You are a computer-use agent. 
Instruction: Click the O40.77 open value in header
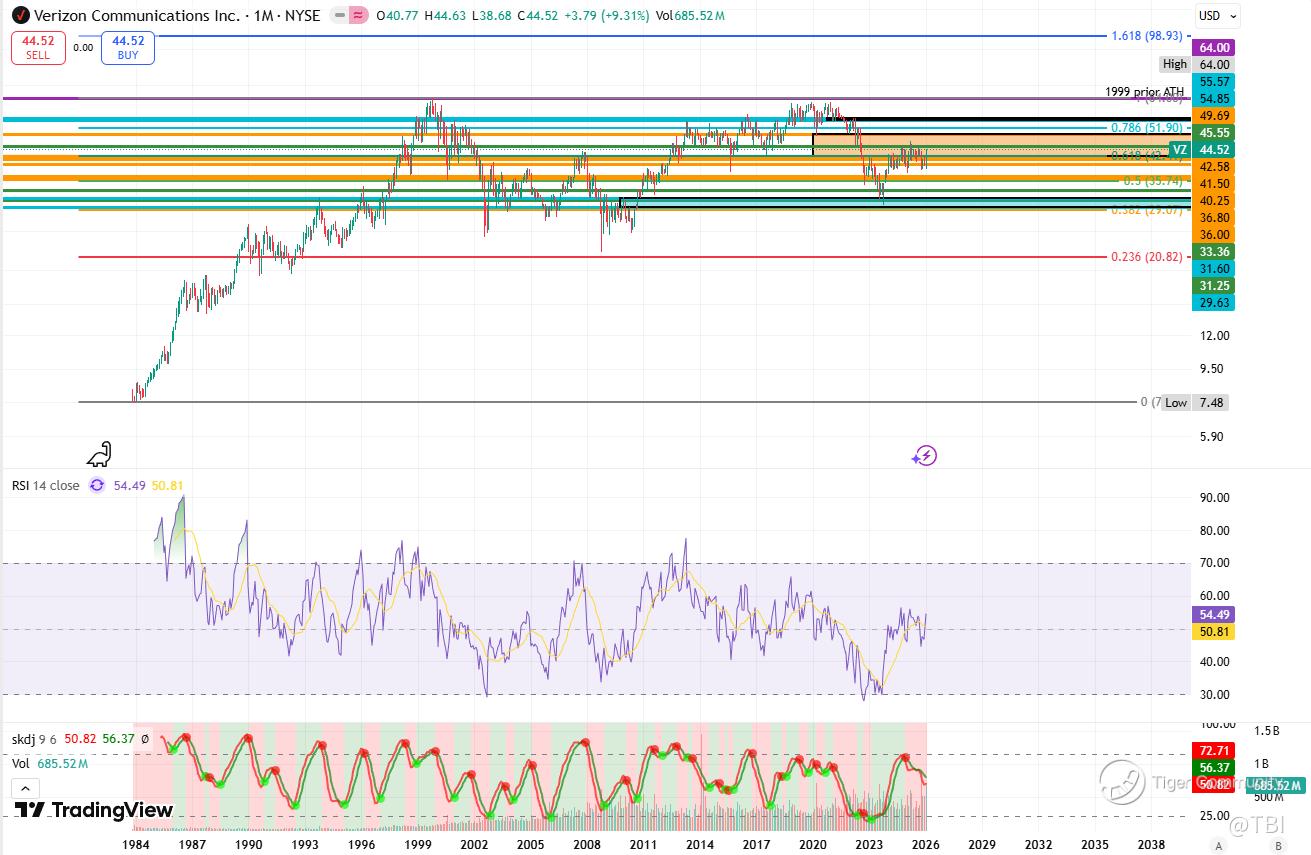pyautogui.click(x=398, y=16)
